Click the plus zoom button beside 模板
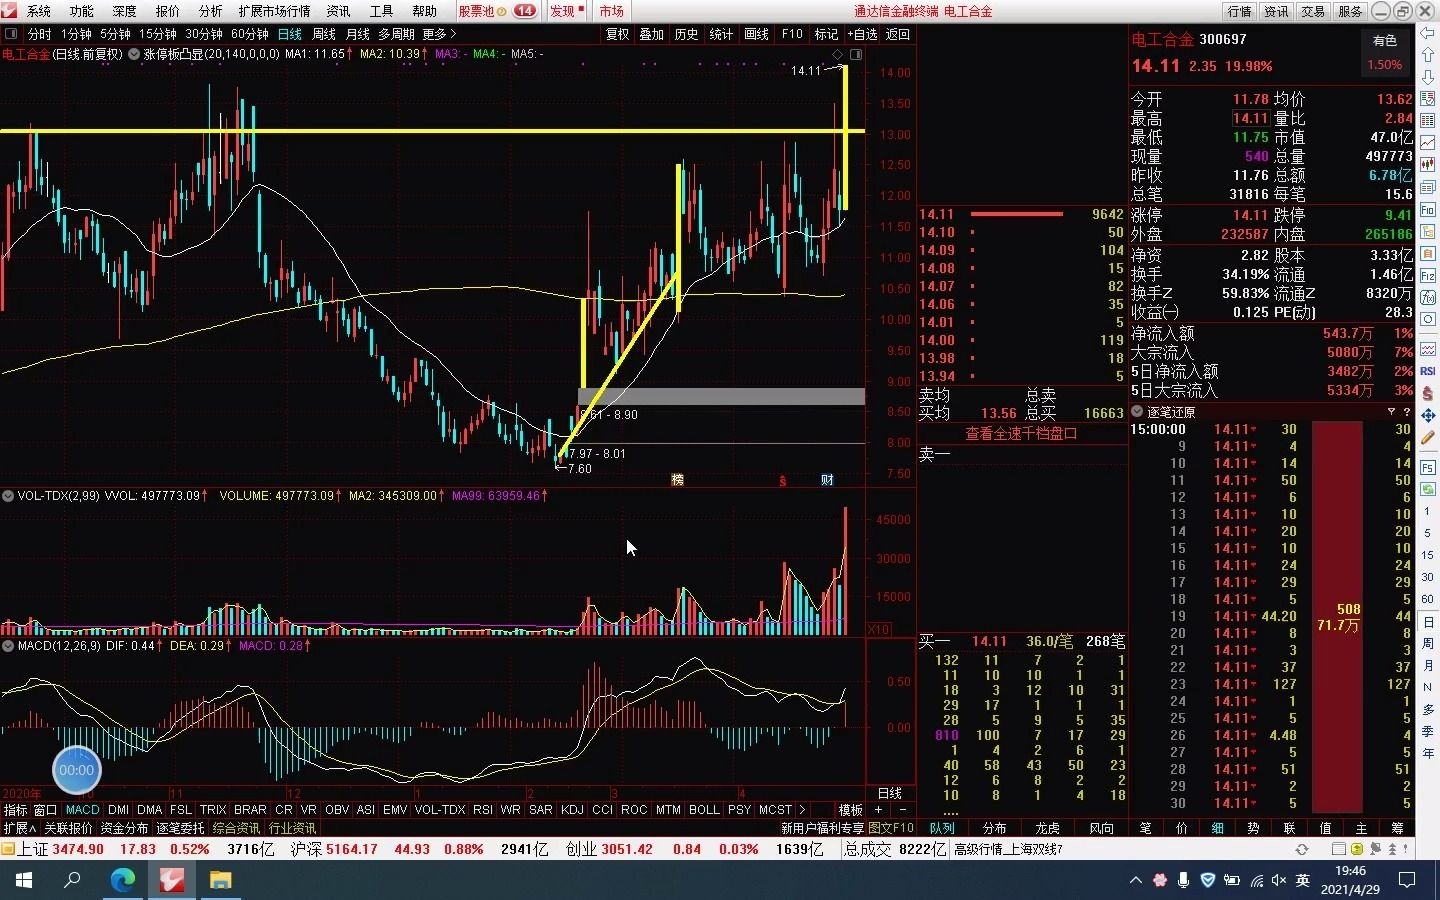1440x900 pixels. point(879,810)
